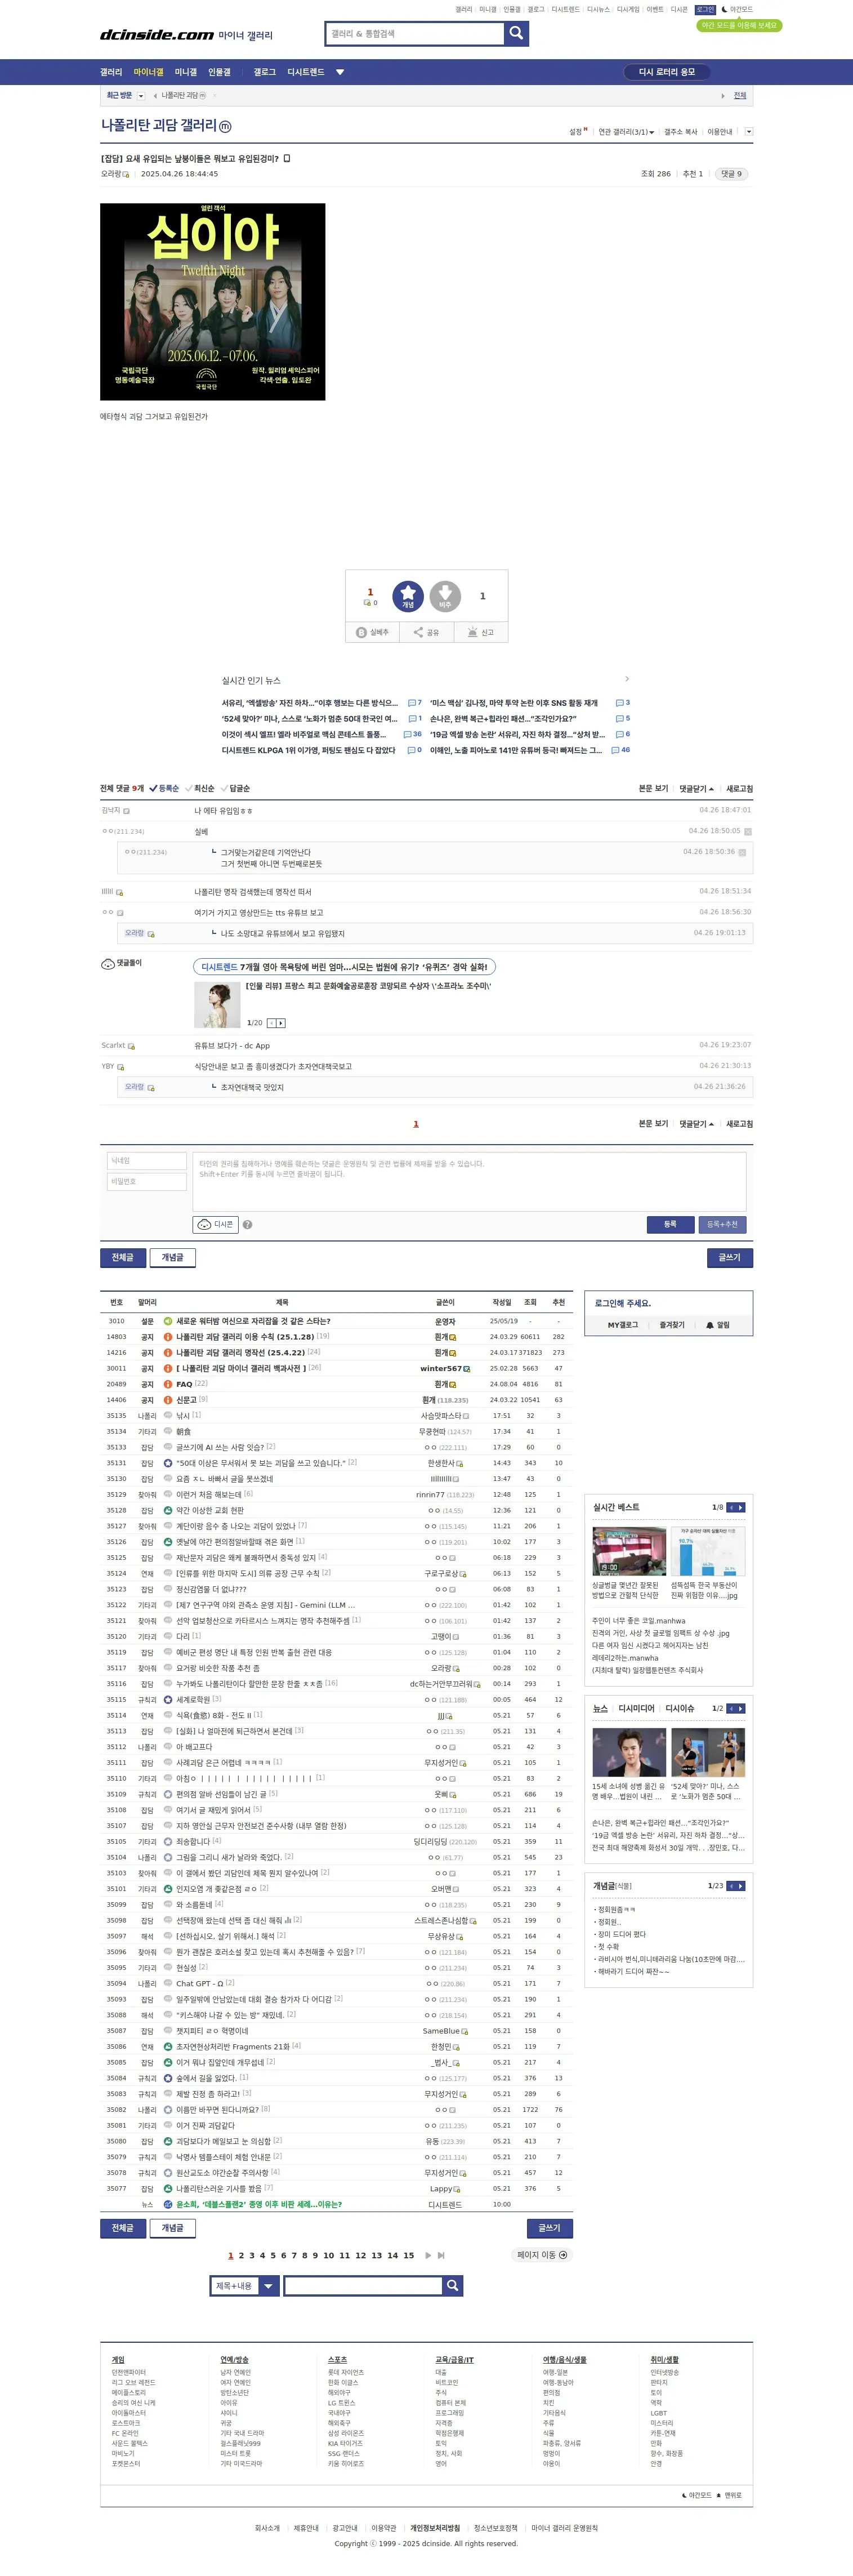This screenshot has width=853, height=2576.
Task: Click the comment count bubble showing 36
Action: point(413,734)
